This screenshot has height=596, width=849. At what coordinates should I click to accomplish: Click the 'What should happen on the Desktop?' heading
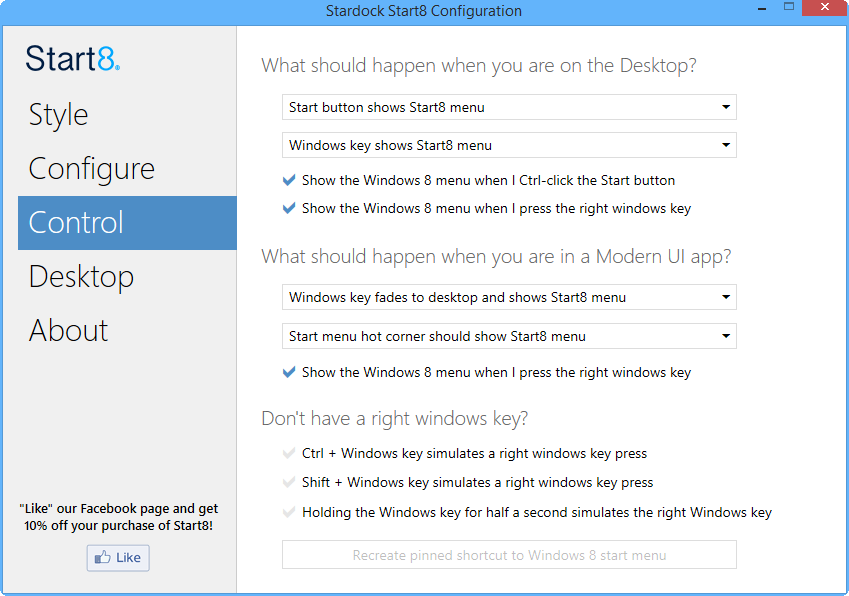click(x=479, y=66)
